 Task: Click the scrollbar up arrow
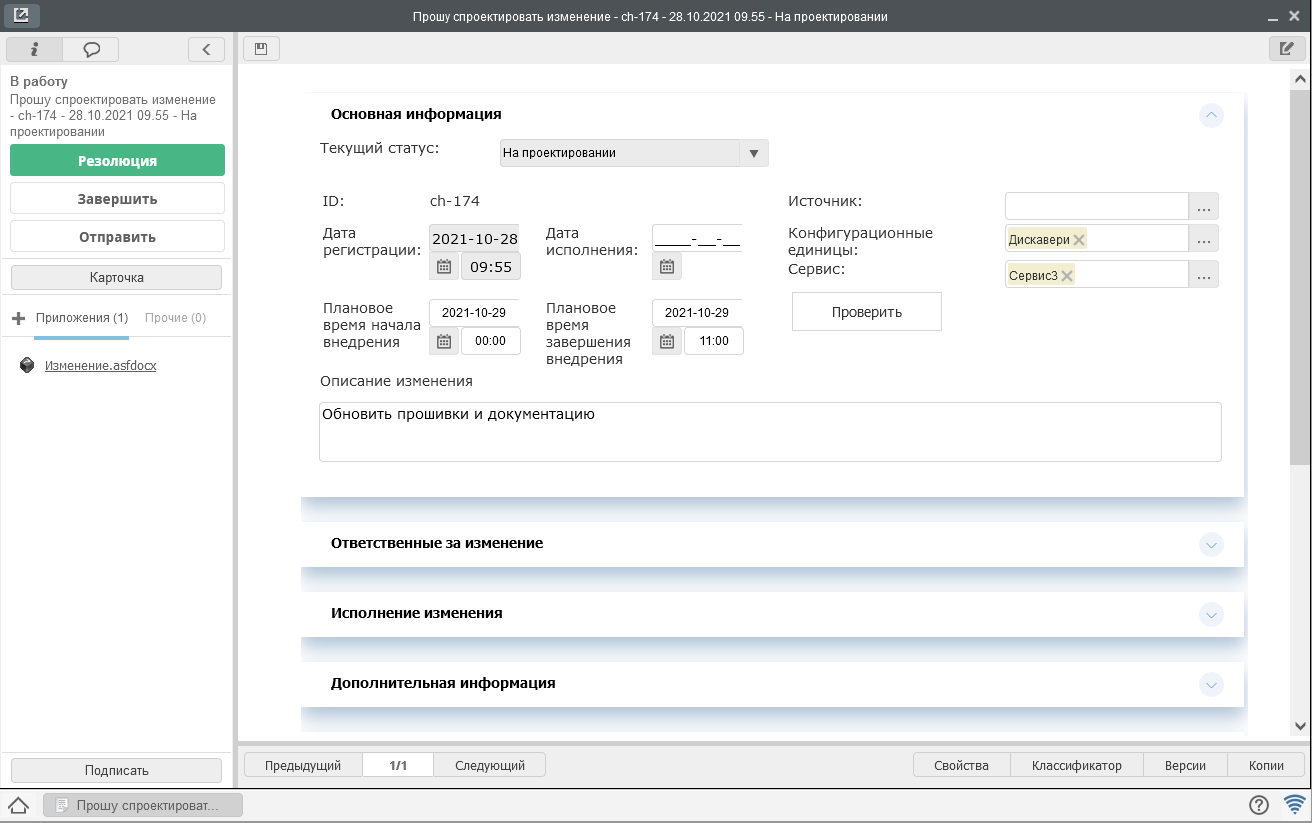point(1300,78)
